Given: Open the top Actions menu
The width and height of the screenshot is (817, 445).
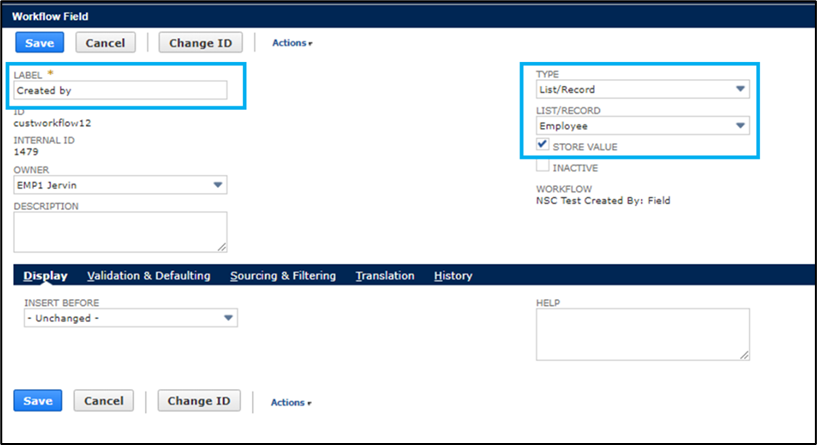Looking at the screenshot, I should [x=292, y=43].
